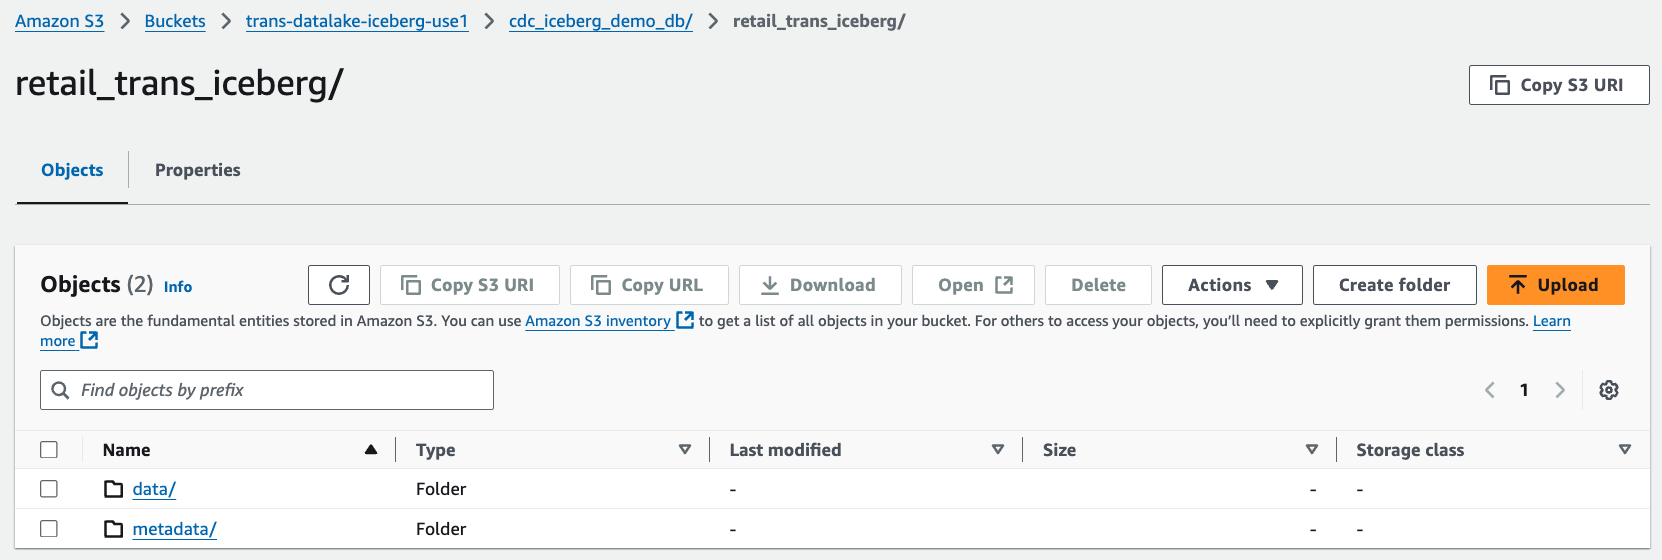Go to Amazon S3 in the breadcrumb
1662x560 pixels.
click(59, 21)
